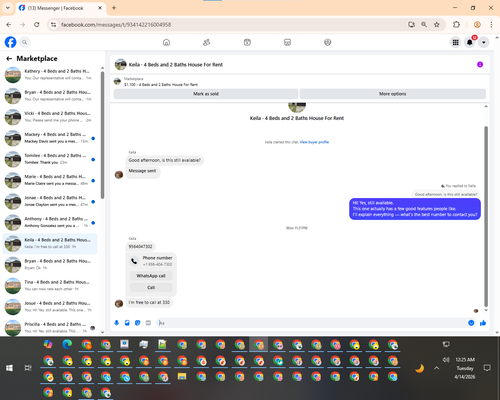Click the conversation list scrollbar
The height and width of the screenshot is (400, 500).
(x=102, y=135)
